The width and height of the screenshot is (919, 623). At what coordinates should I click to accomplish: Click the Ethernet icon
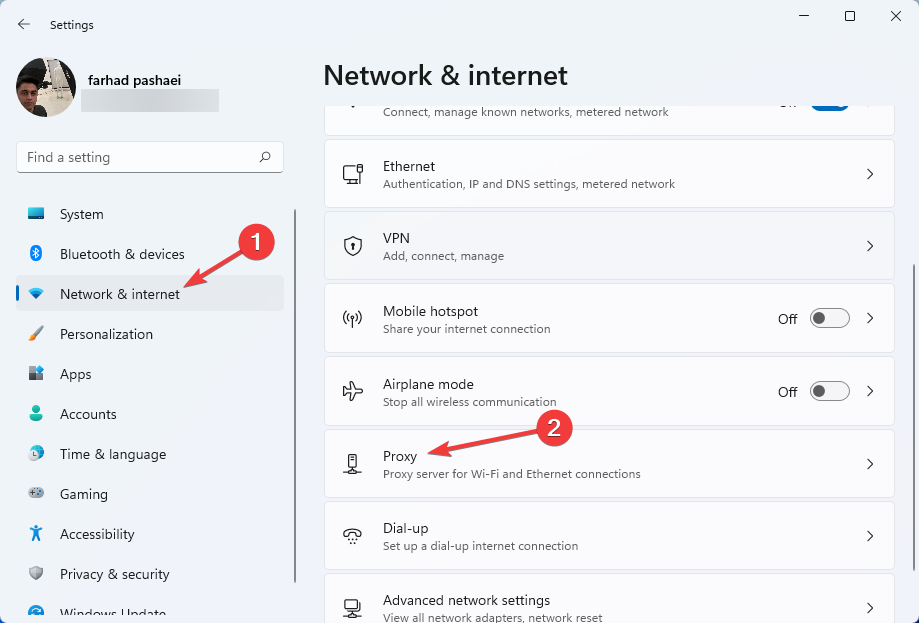[x=352, y=174]
